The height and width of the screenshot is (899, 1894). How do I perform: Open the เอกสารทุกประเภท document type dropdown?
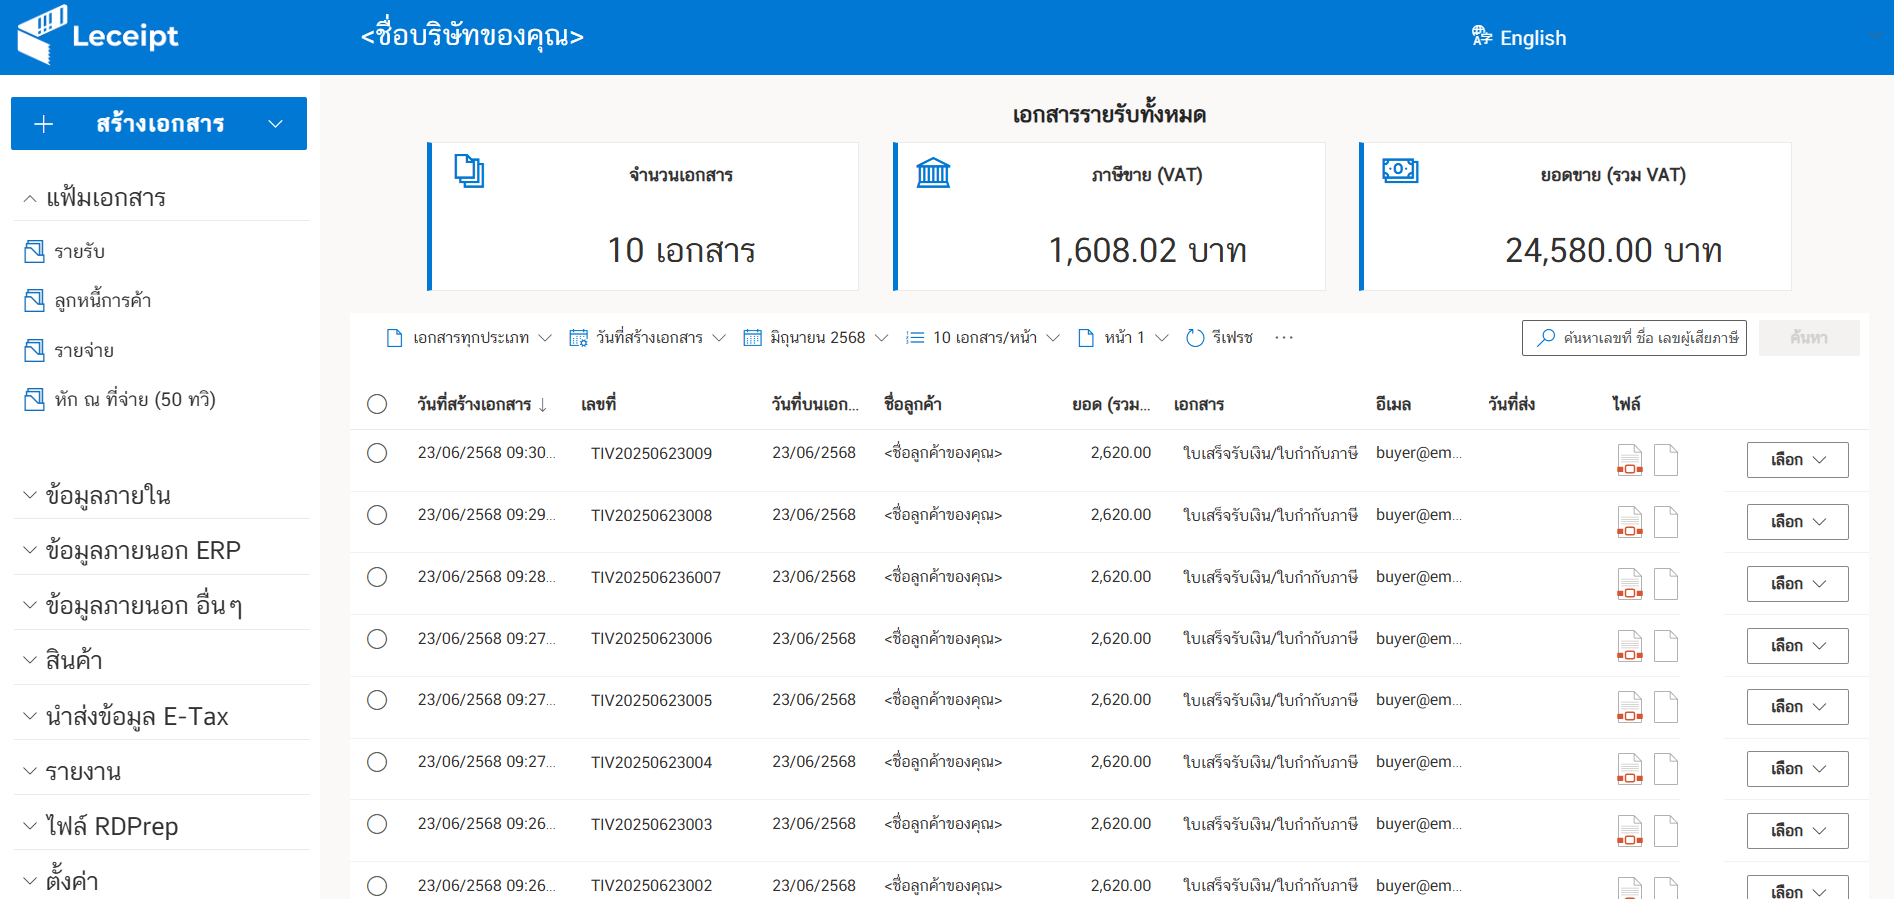(x=469, y=338)
